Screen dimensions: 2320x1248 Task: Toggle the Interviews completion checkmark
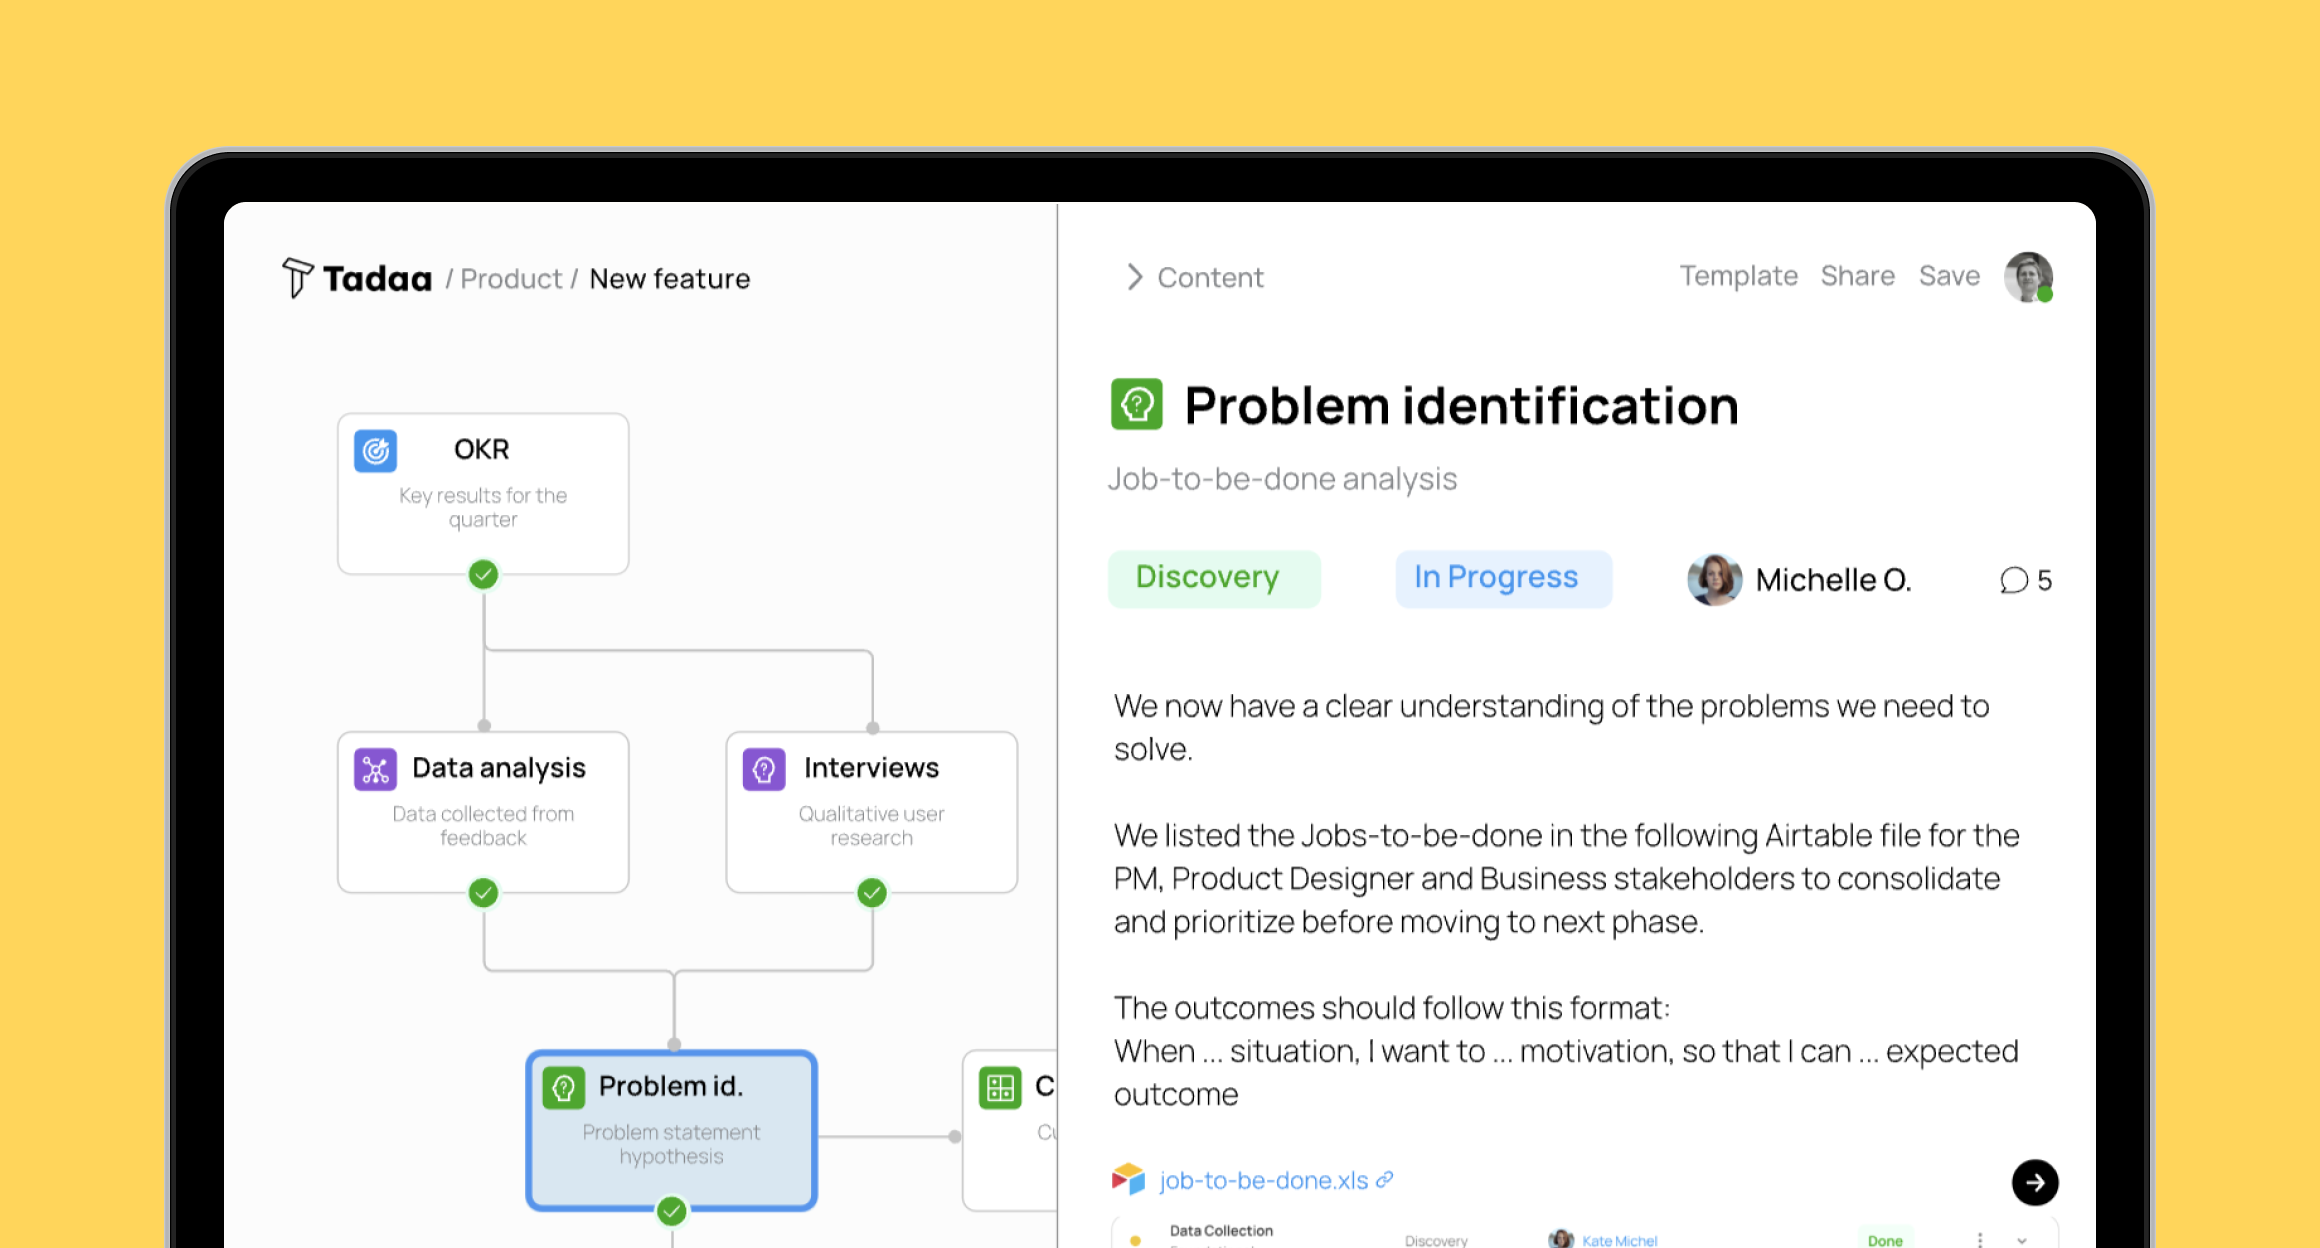click(872, 892)
